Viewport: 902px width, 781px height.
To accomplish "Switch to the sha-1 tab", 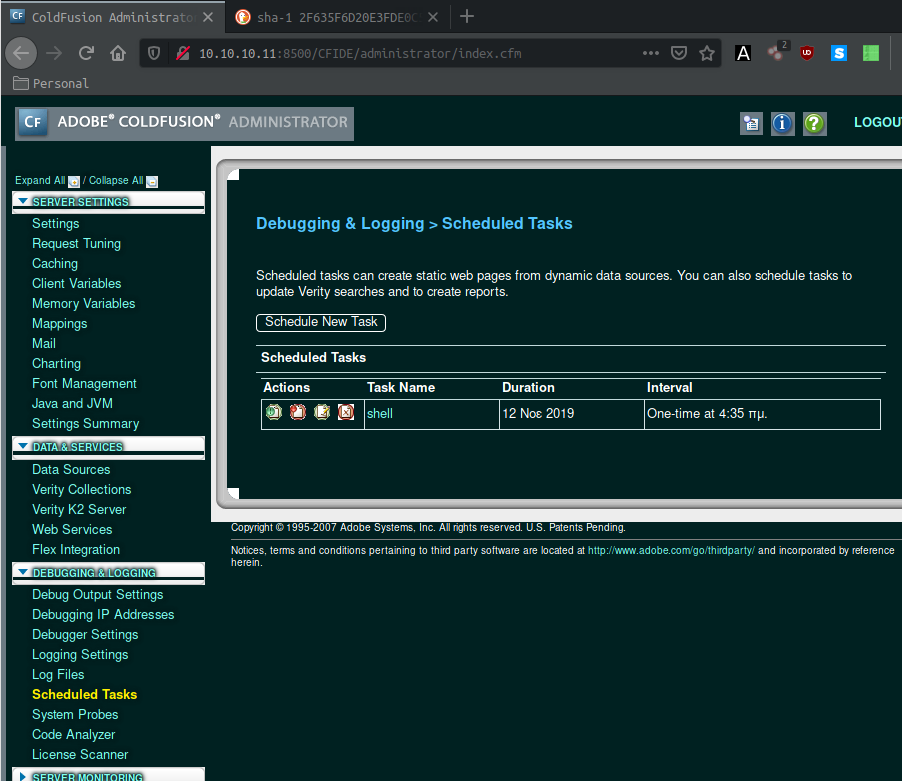I will coord(337,17).
